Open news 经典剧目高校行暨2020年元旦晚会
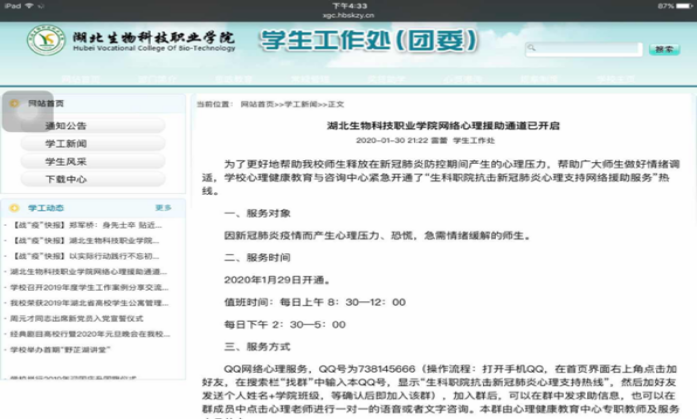Image resolution: width=697 pixels, height=419 pixels. coord(90,334)
